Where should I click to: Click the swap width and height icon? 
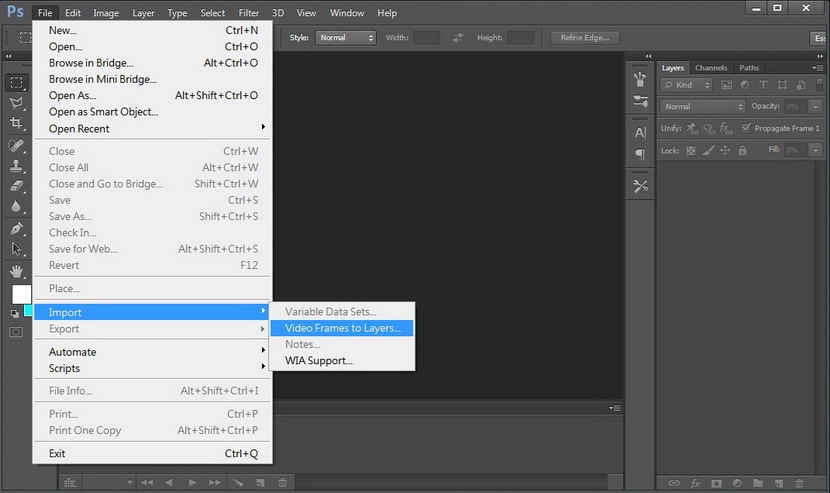pos(458,38)
